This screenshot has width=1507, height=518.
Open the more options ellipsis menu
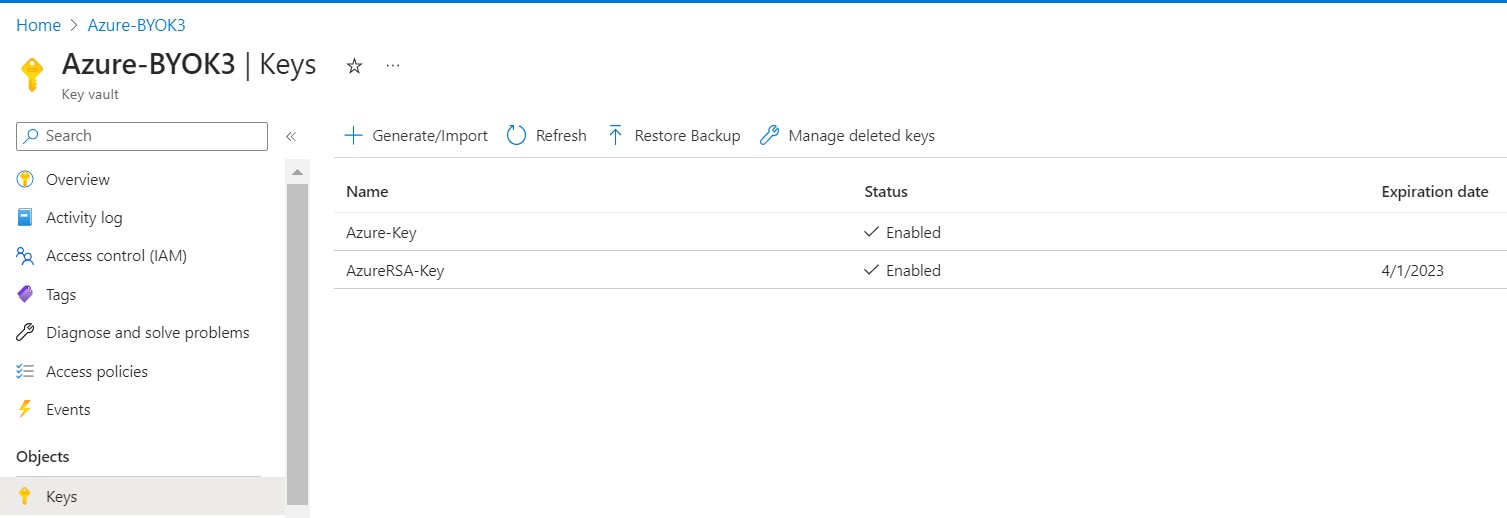[393, 66]
